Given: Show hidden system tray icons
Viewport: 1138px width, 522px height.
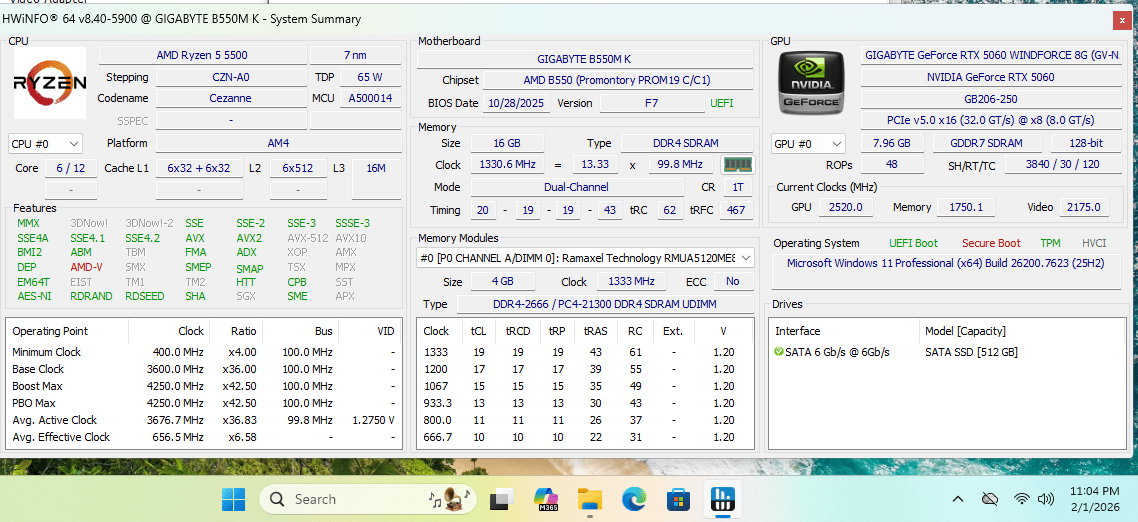Looking at the screenshot, I should point(958,499).
